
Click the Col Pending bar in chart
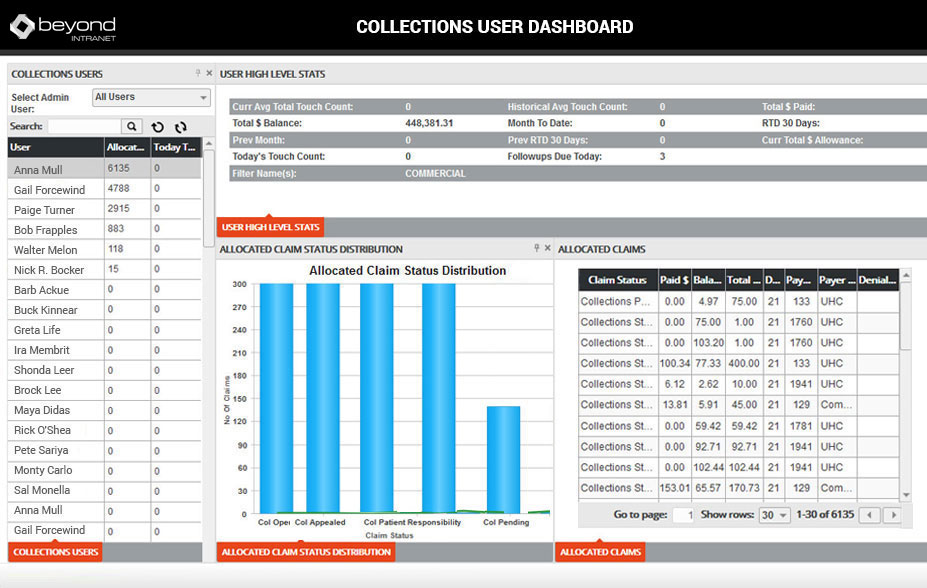click(x=504, y=458)
